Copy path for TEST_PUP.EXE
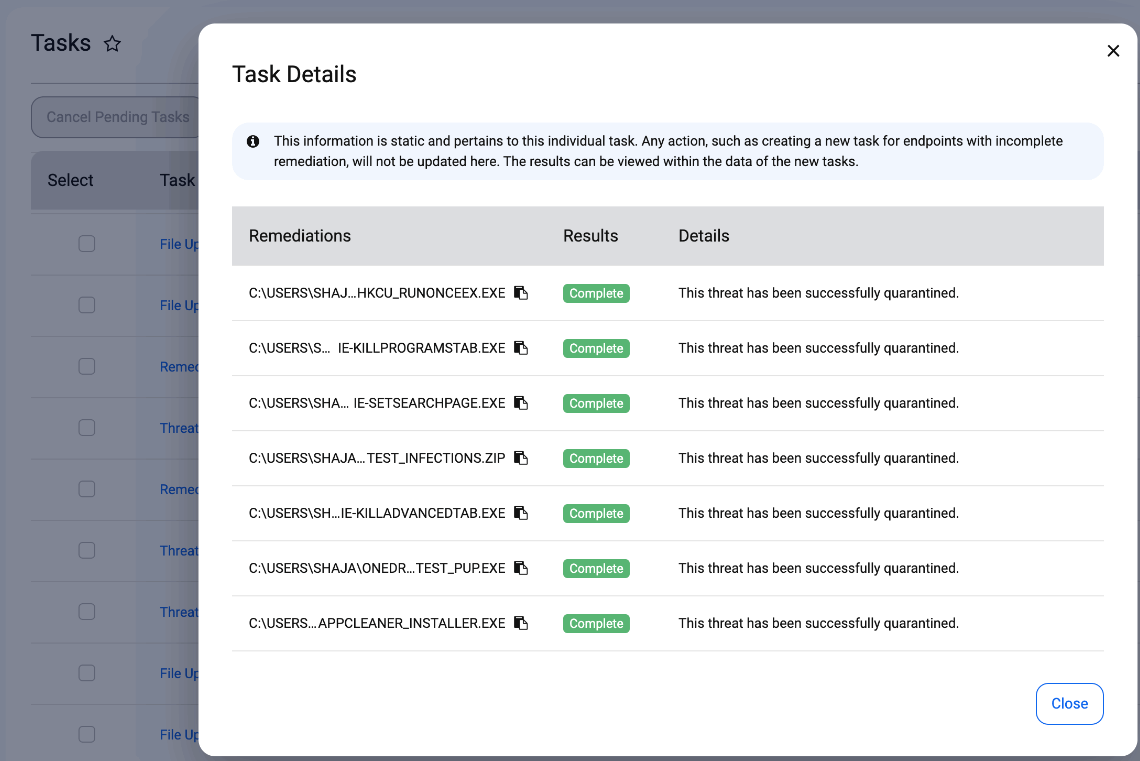This screenshot has width=1140, height=761. tap(521, 568)
